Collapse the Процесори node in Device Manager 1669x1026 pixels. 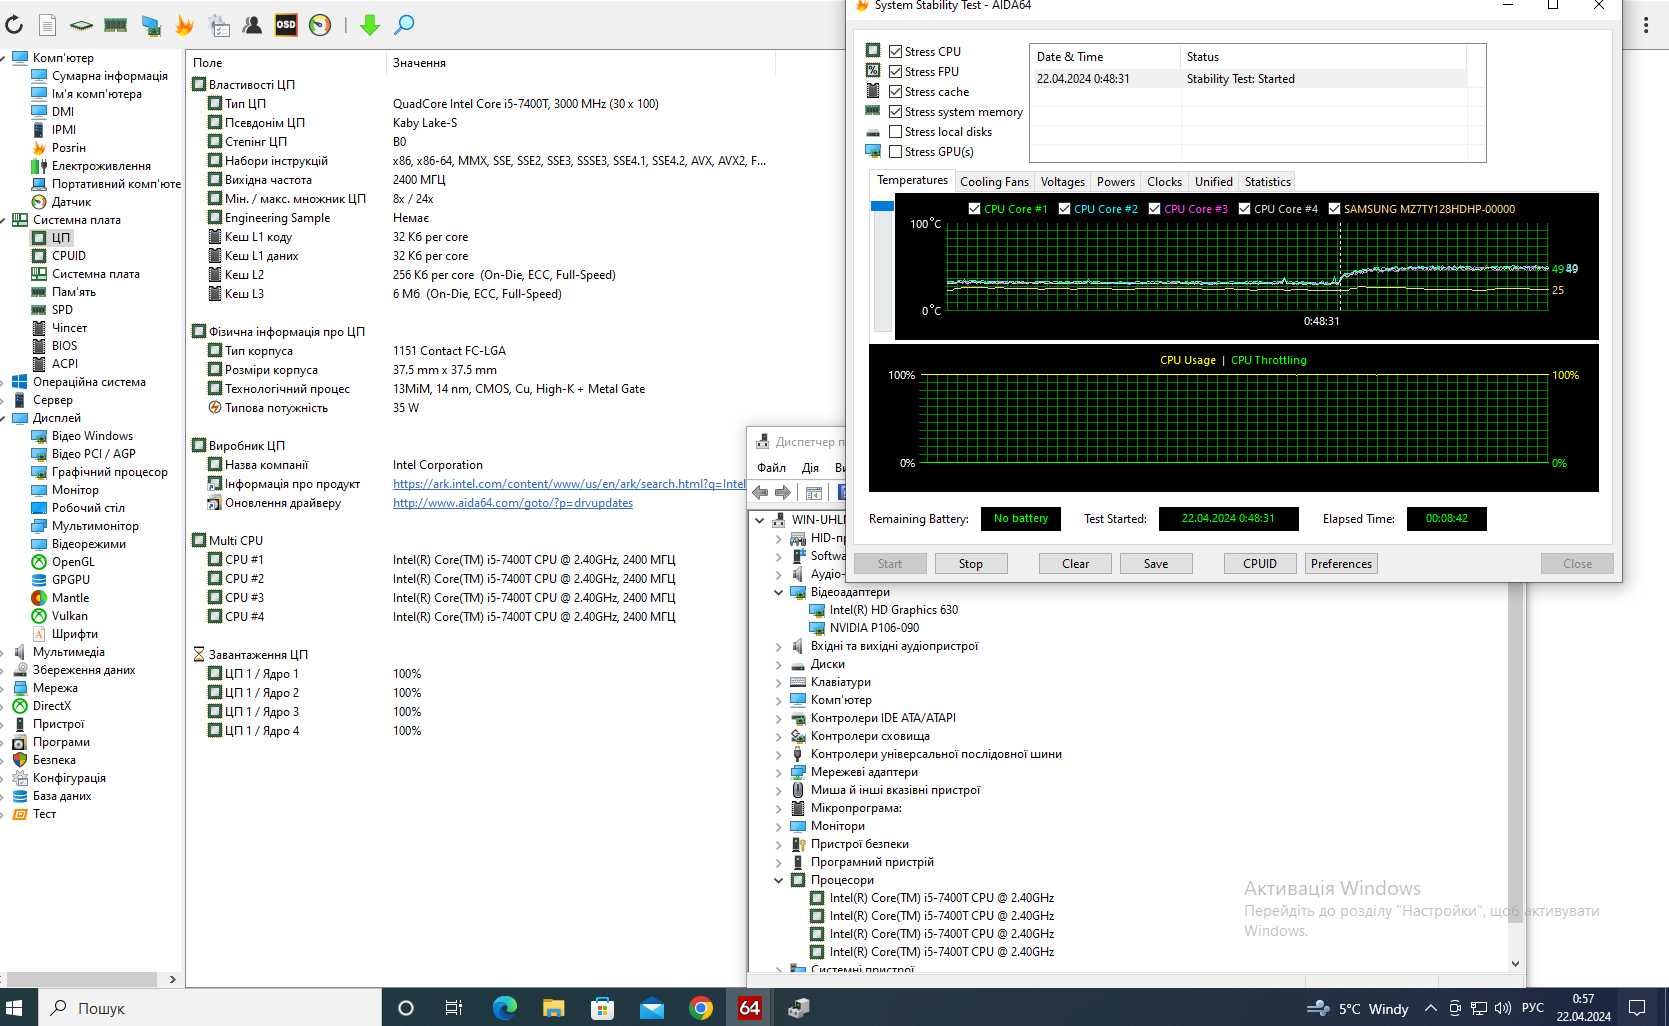click(779, 880)
